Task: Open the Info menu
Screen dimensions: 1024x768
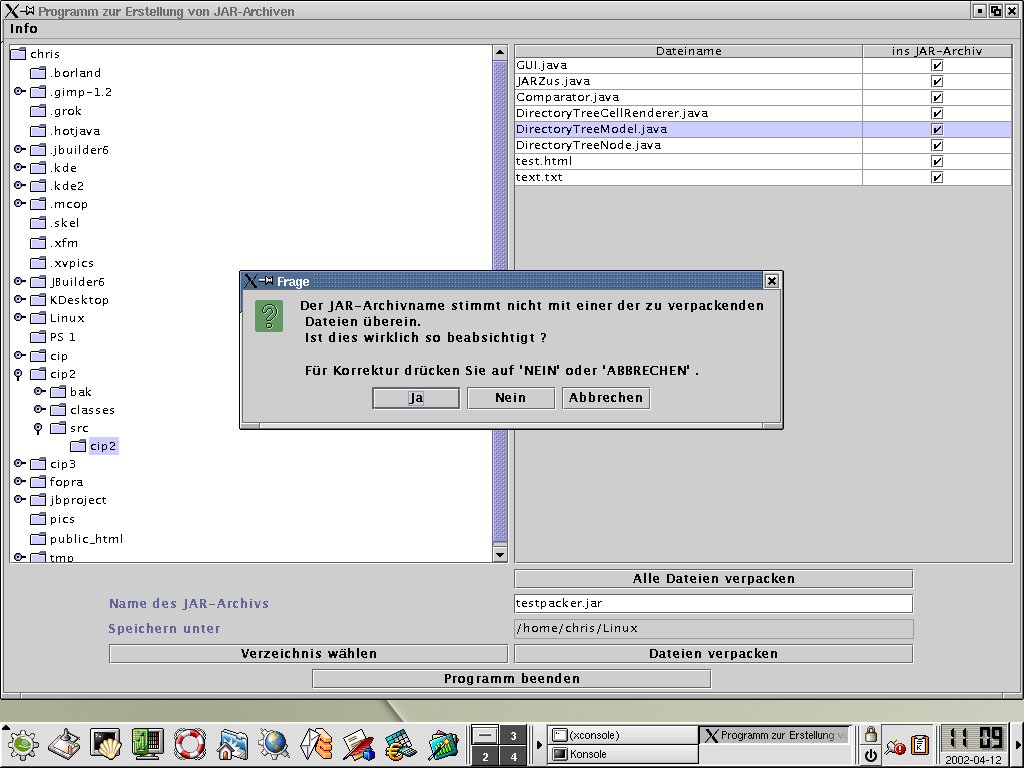Action: click(24, 29)
